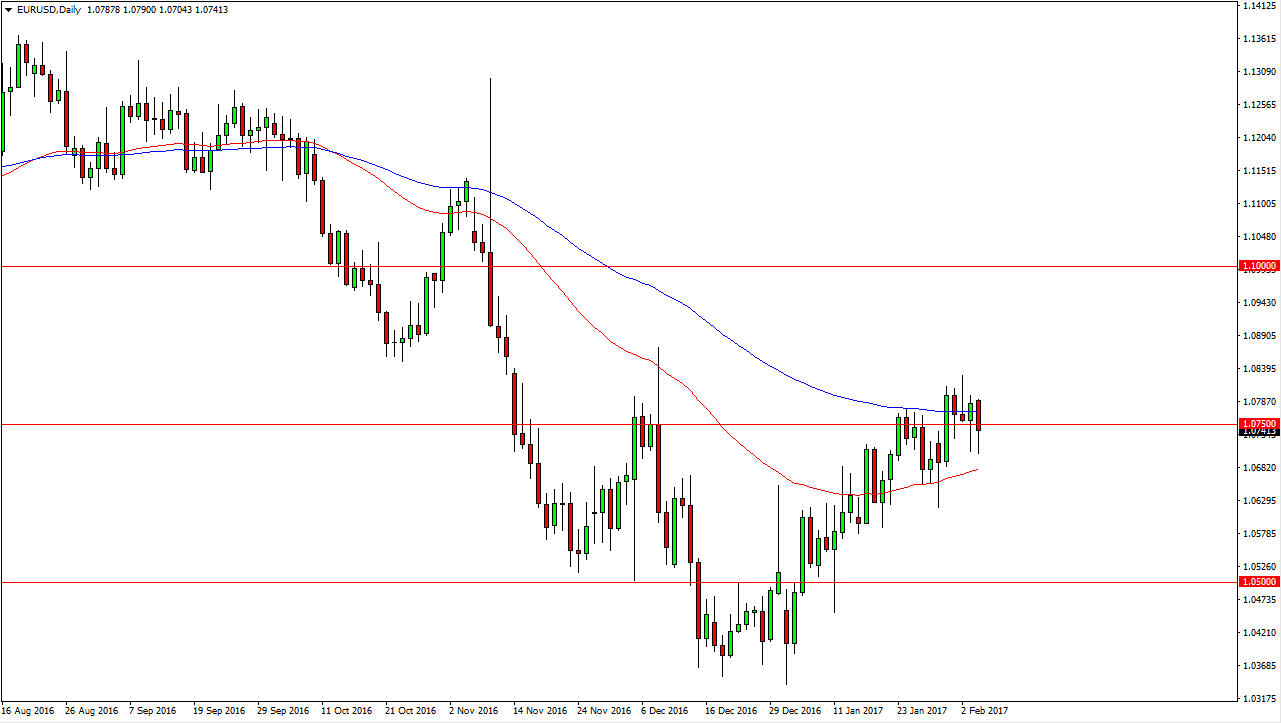Click the most recent red candlestick
Viewport: 1281px width, 723px height.
(x=979, y=414)
